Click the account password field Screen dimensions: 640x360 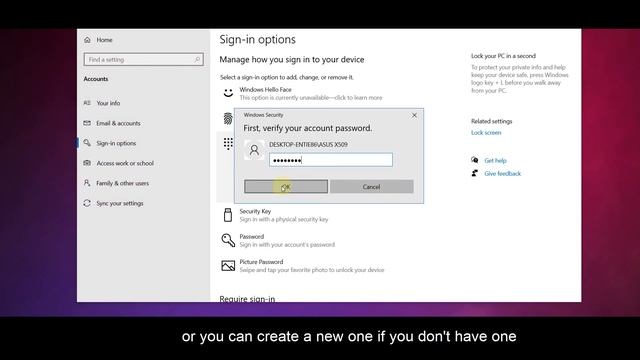331,160
